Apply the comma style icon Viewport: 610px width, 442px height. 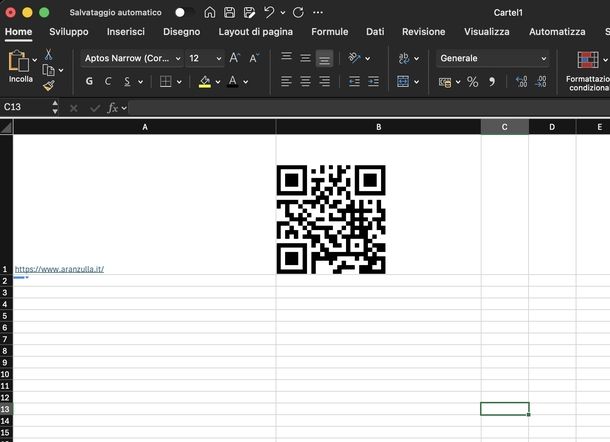492,82
